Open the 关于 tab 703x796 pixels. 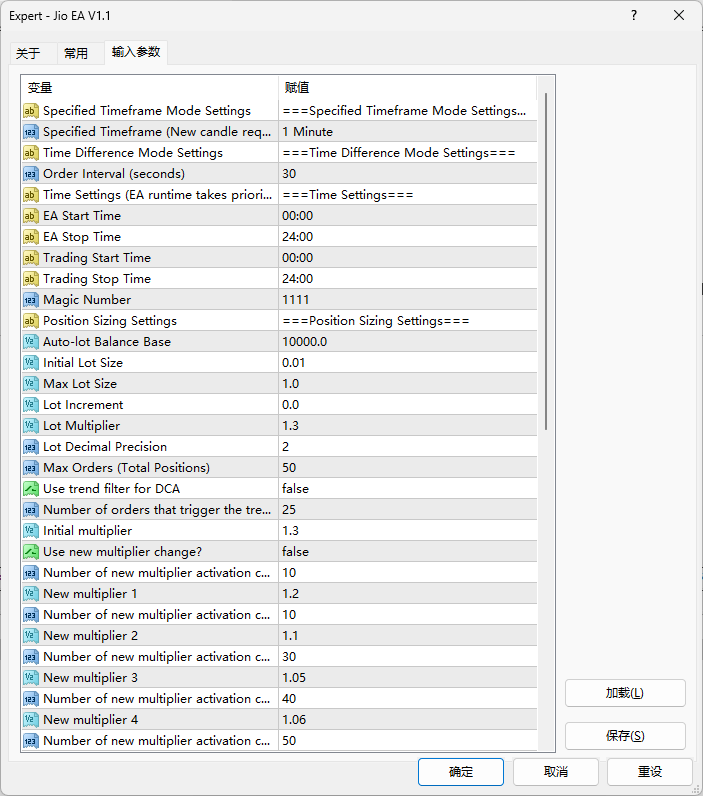coord(29,54)
